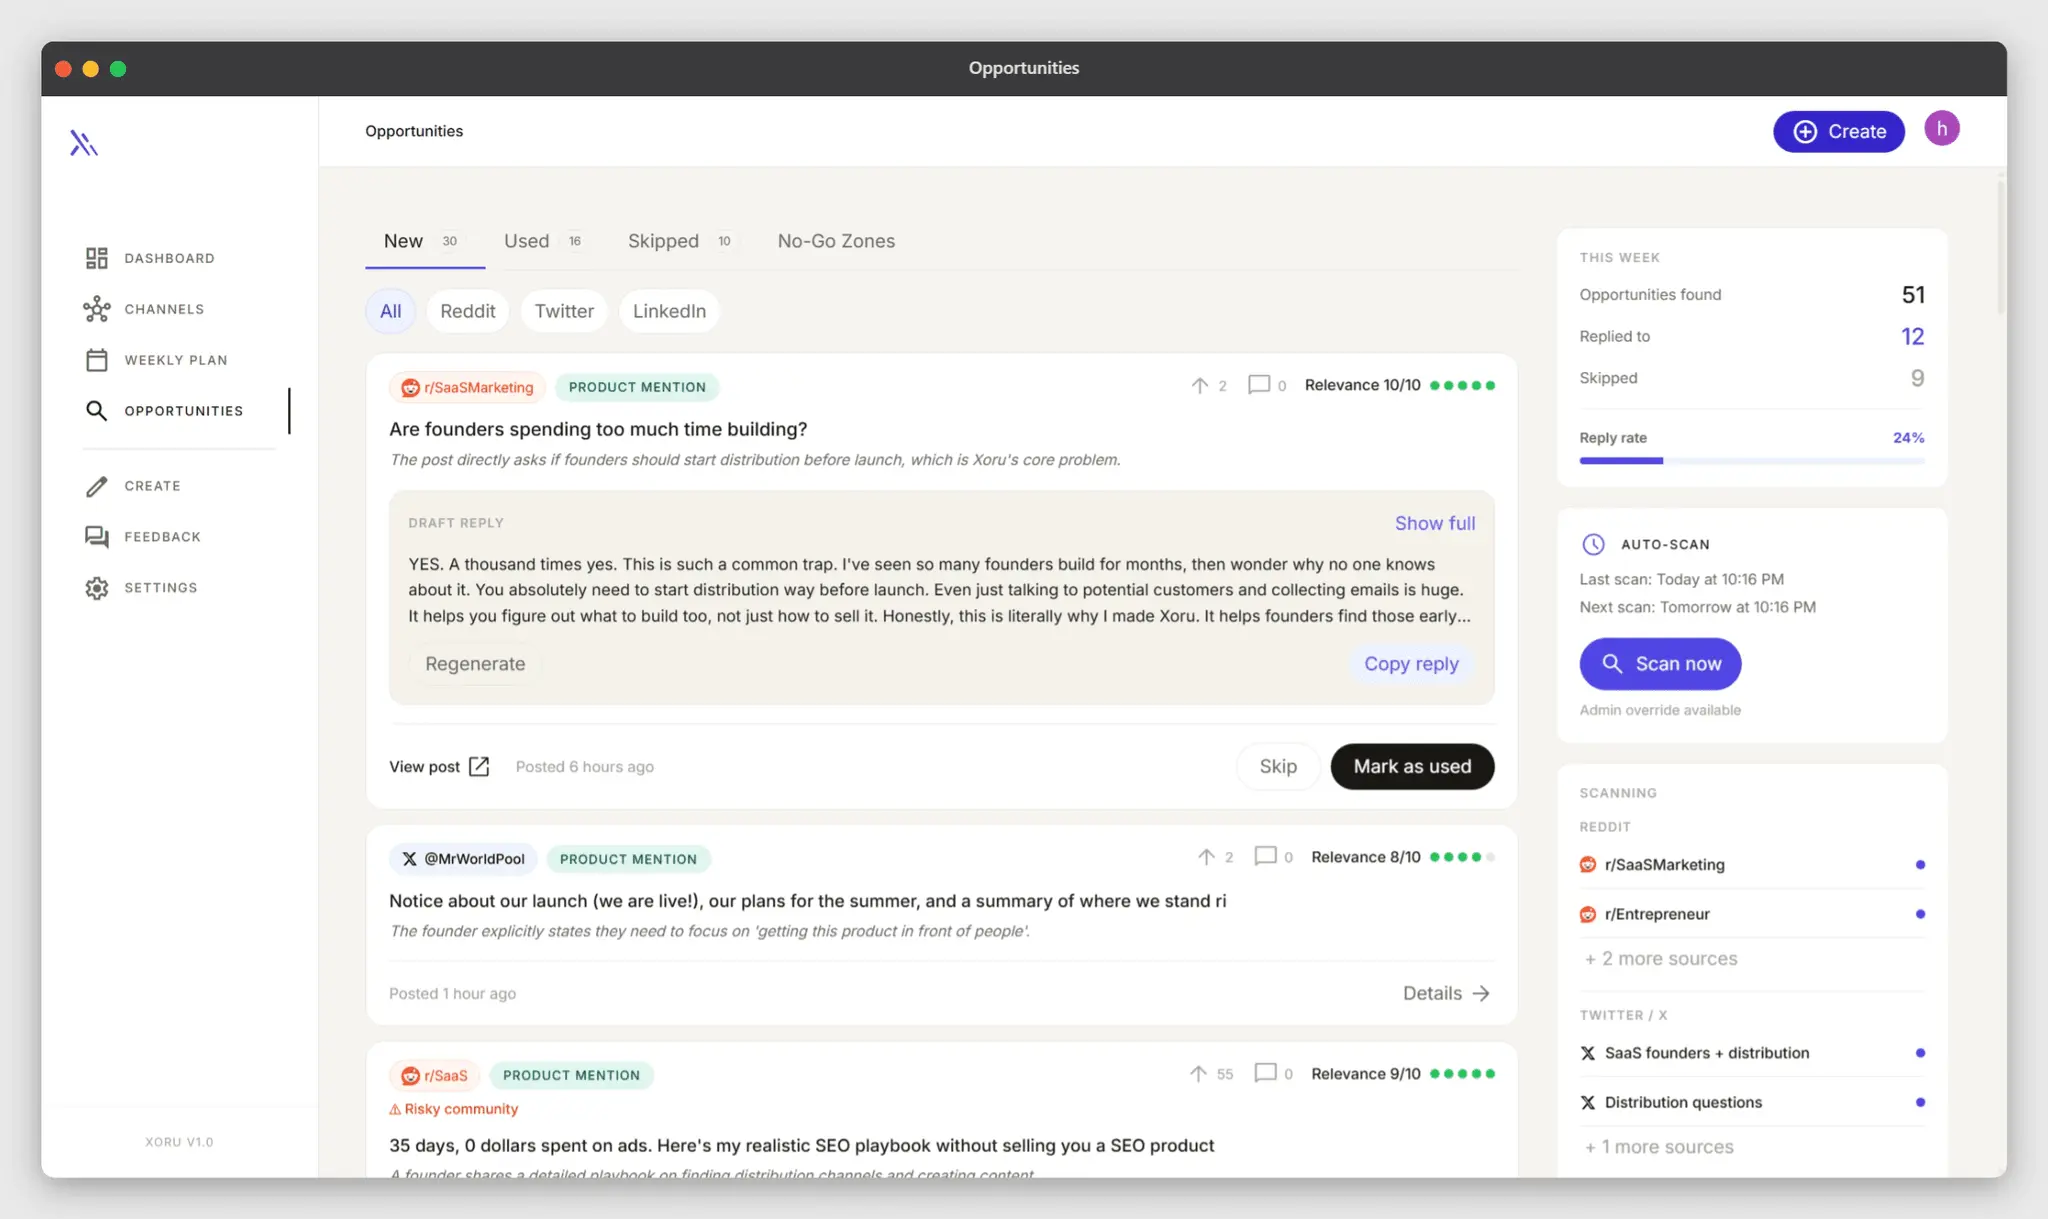The height and width of the screenshot is (1219, 2048).
Task: Toggle SaaS founders + distribution status dot
Action: pyautogui.click(x=1920, y=1053)
